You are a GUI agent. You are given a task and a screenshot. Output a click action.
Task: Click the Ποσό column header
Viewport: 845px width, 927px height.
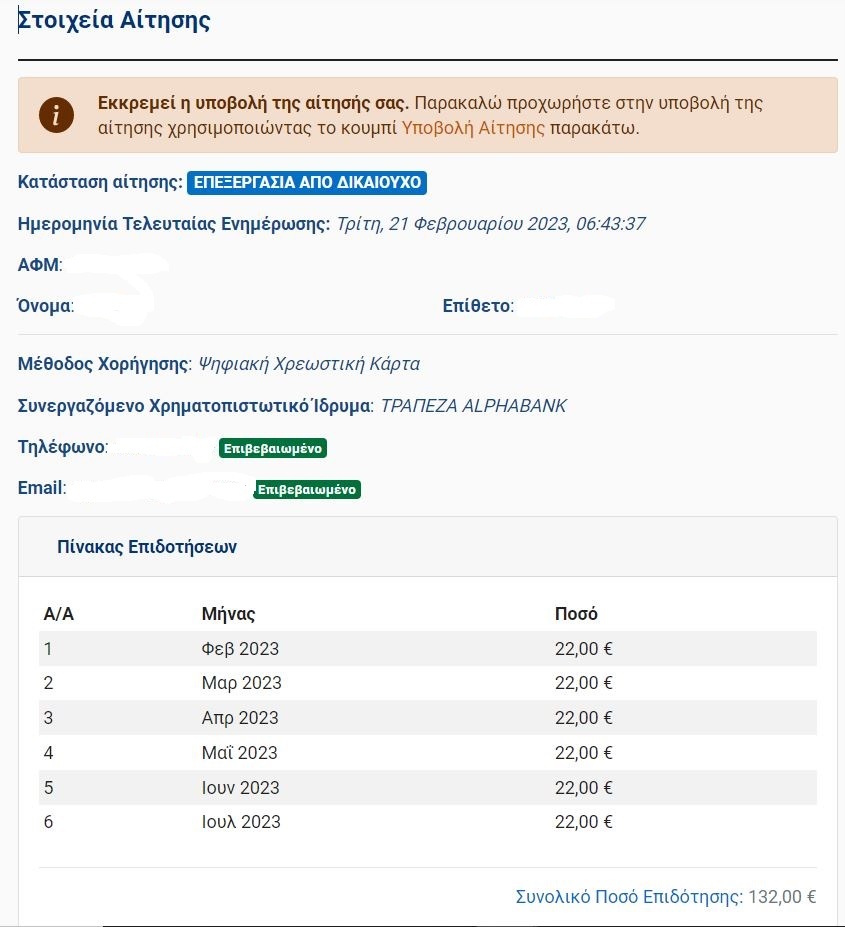coord(576,613)
